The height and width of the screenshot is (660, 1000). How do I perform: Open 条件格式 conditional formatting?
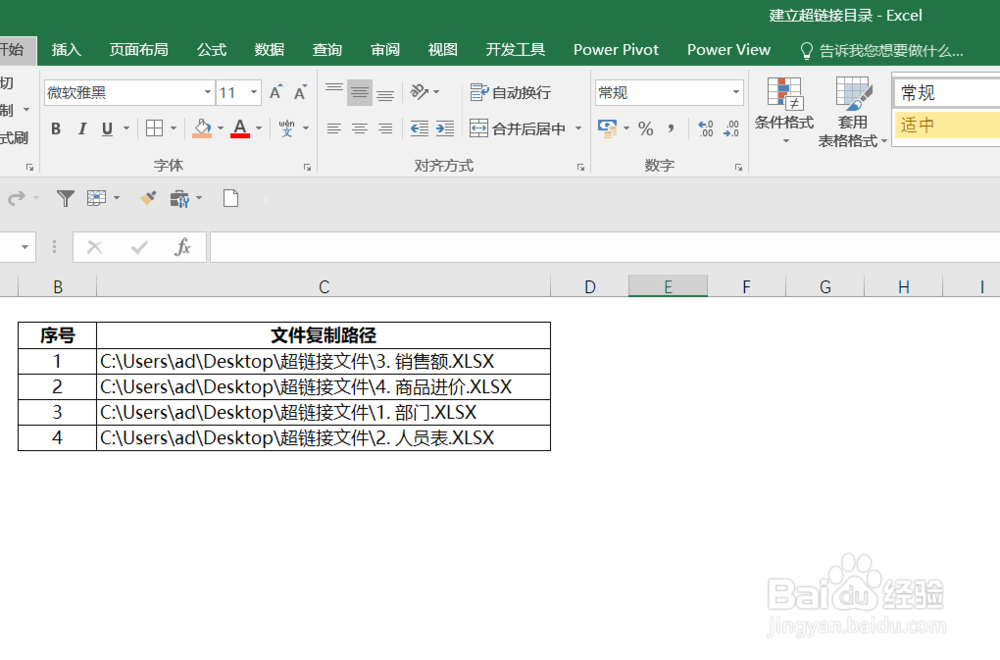point(784,110)
